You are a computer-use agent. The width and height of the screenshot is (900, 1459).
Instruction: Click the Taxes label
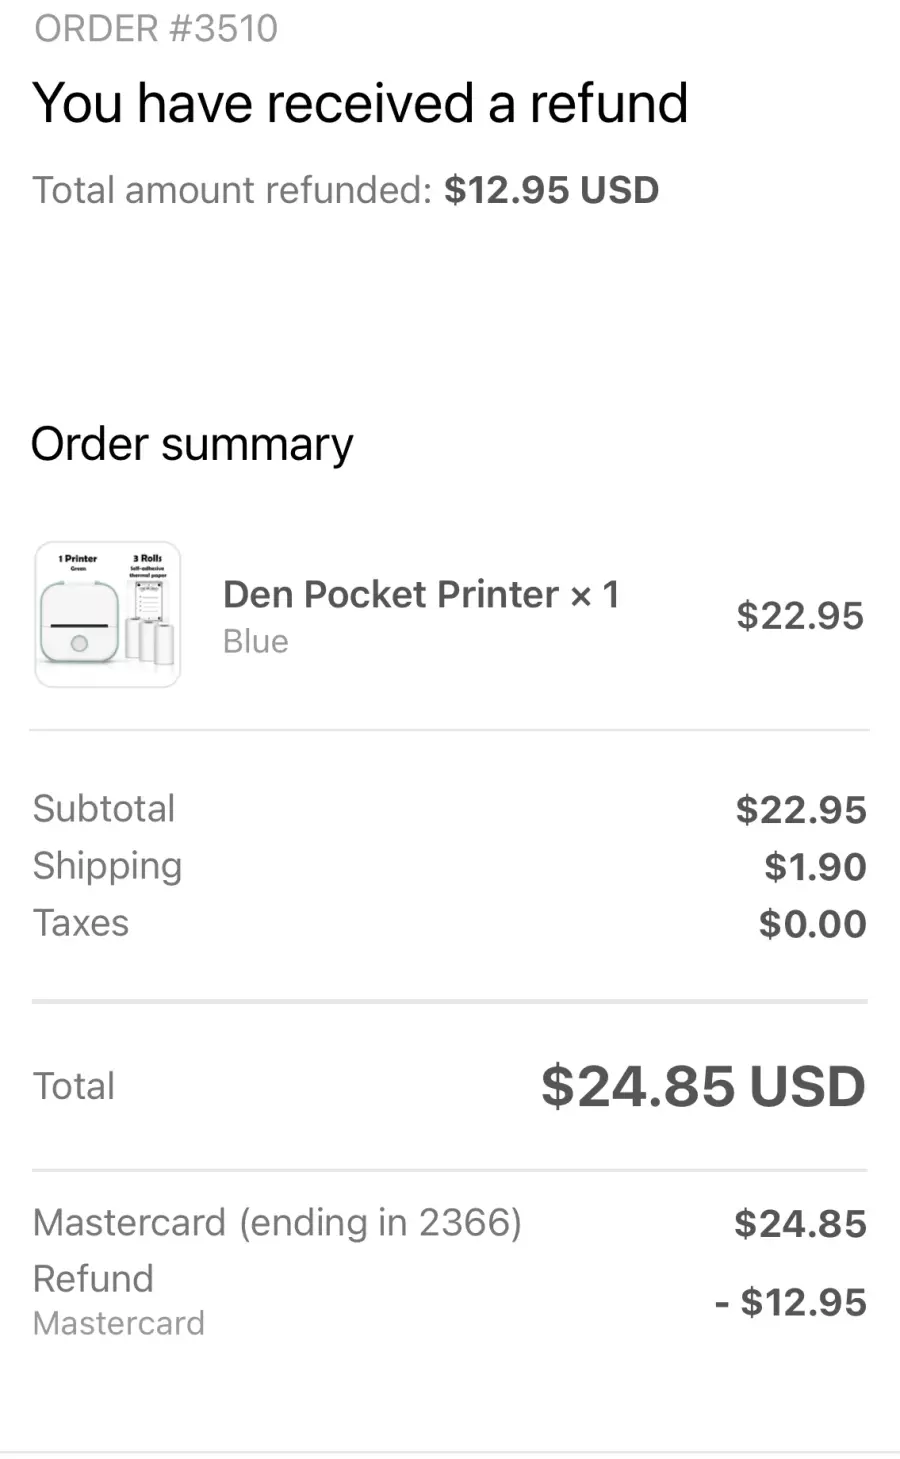coord(81,923)
